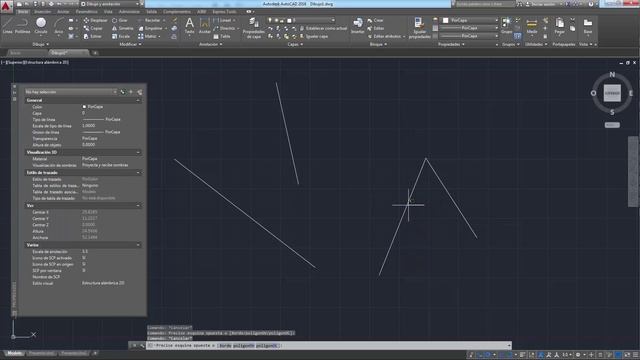This screenshot has width=640, height=360.
Task: Click quick select icon in Properties palette
Action: [140, 92]
